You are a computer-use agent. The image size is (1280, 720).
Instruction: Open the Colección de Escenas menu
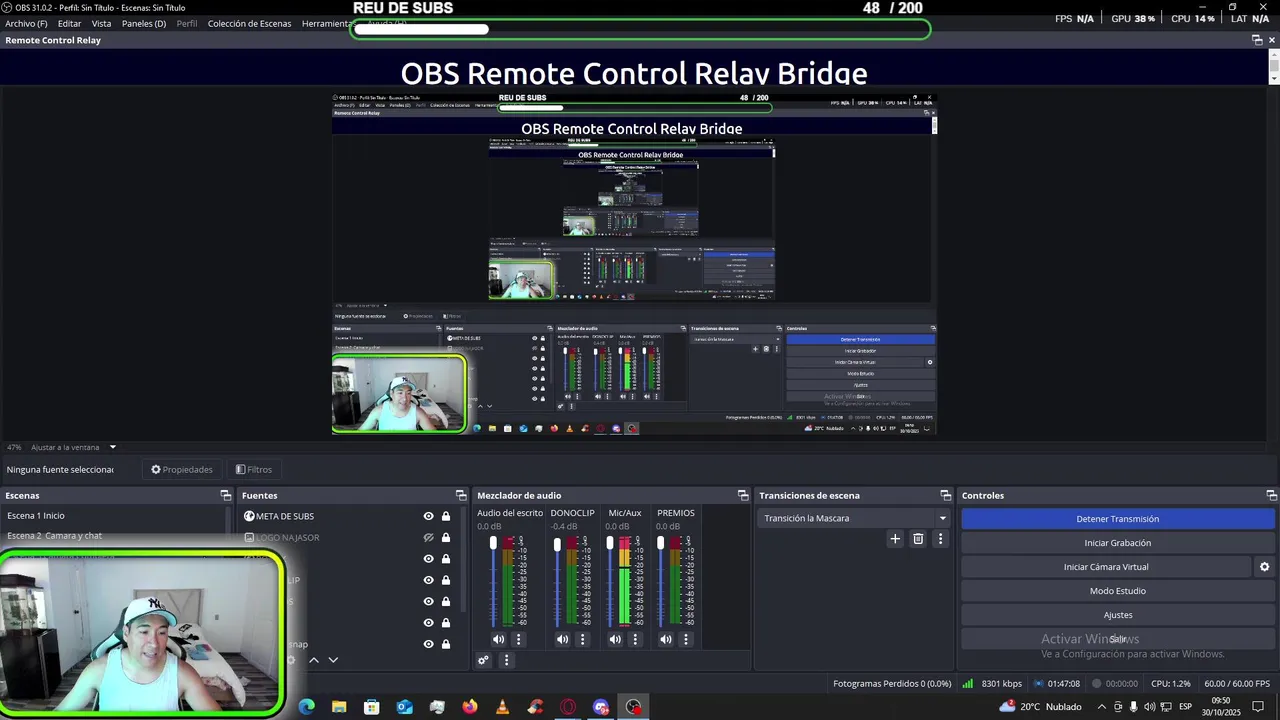[x=249, y=23]
